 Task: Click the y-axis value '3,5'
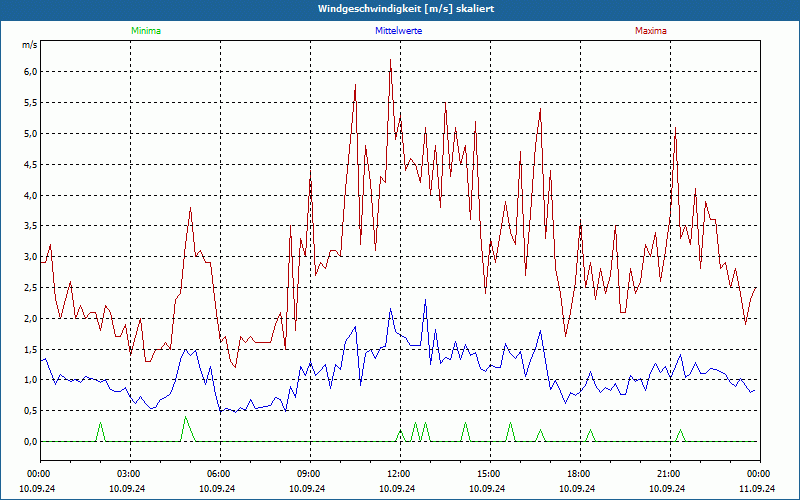(31, 226)
